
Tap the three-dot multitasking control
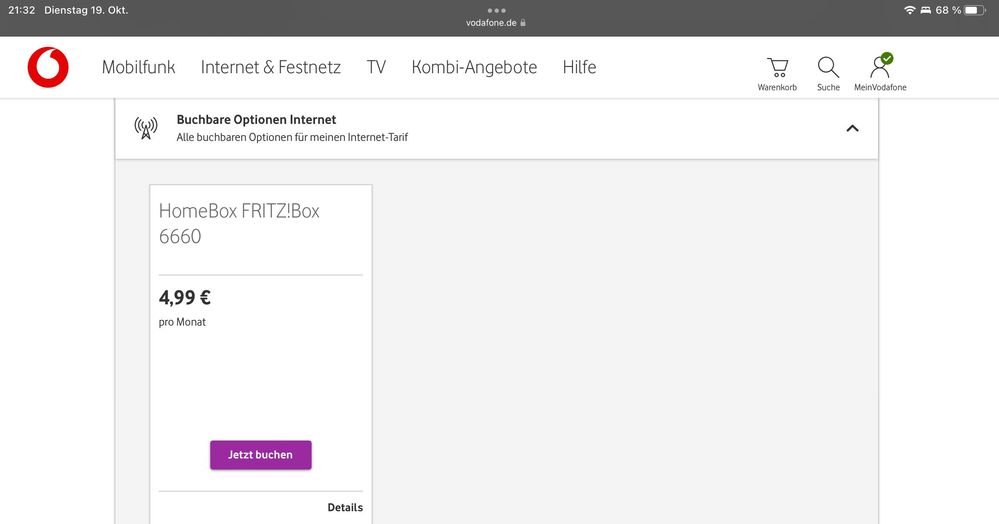(497, 10)
